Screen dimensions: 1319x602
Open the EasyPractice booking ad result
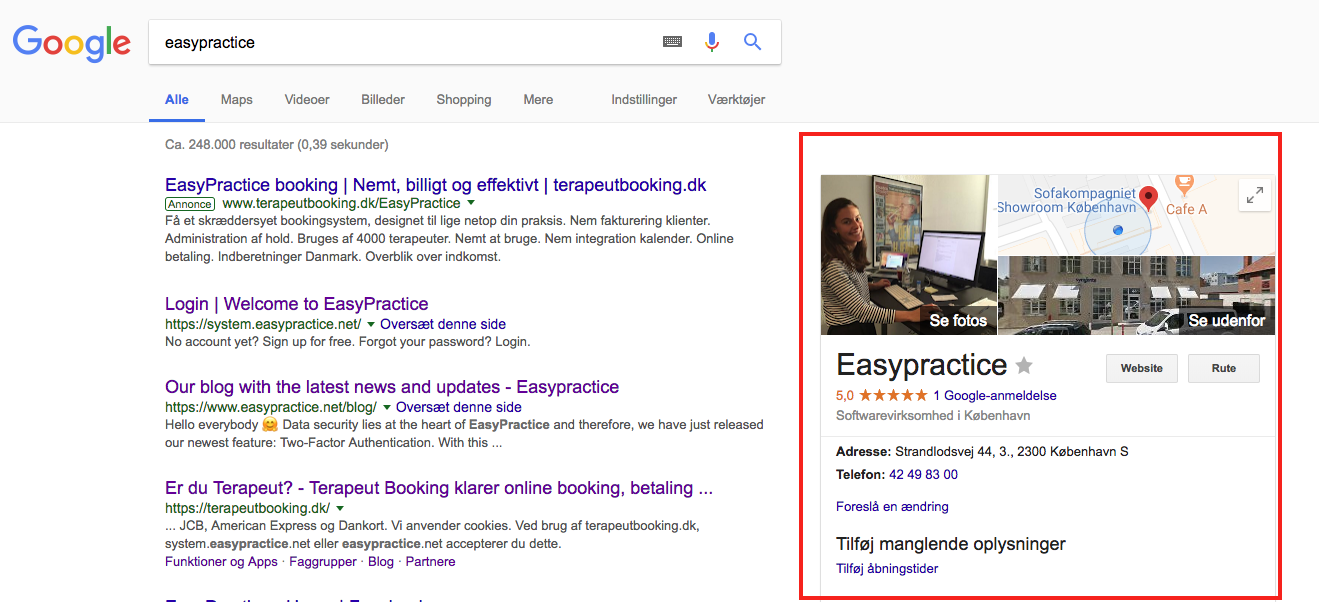point(436,185)
